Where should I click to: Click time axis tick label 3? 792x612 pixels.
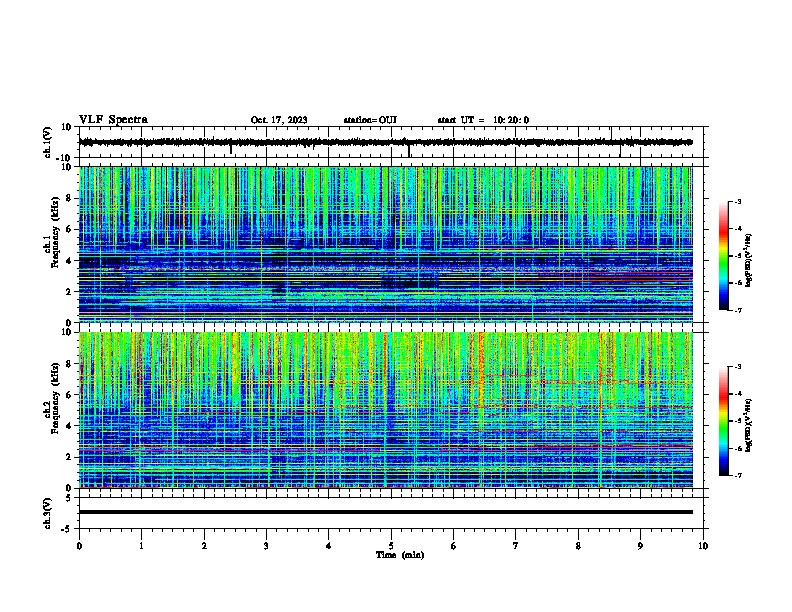coord(266,546)
